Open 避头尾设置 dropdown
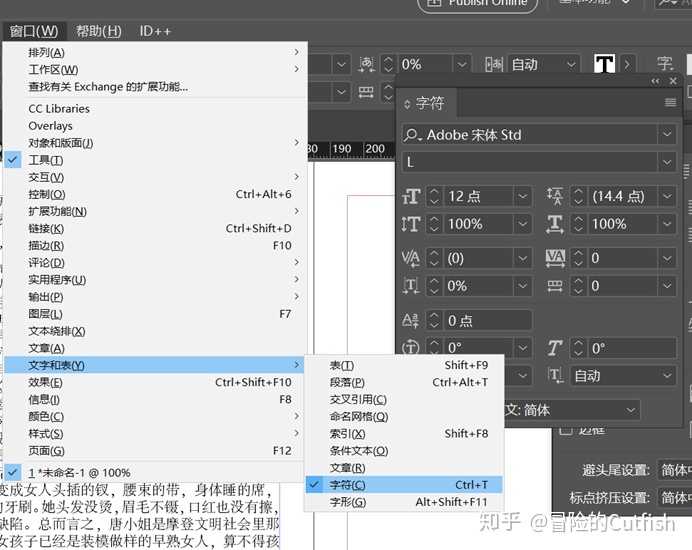The height and width of the screenshot is (550, 692). pos(674,471)
